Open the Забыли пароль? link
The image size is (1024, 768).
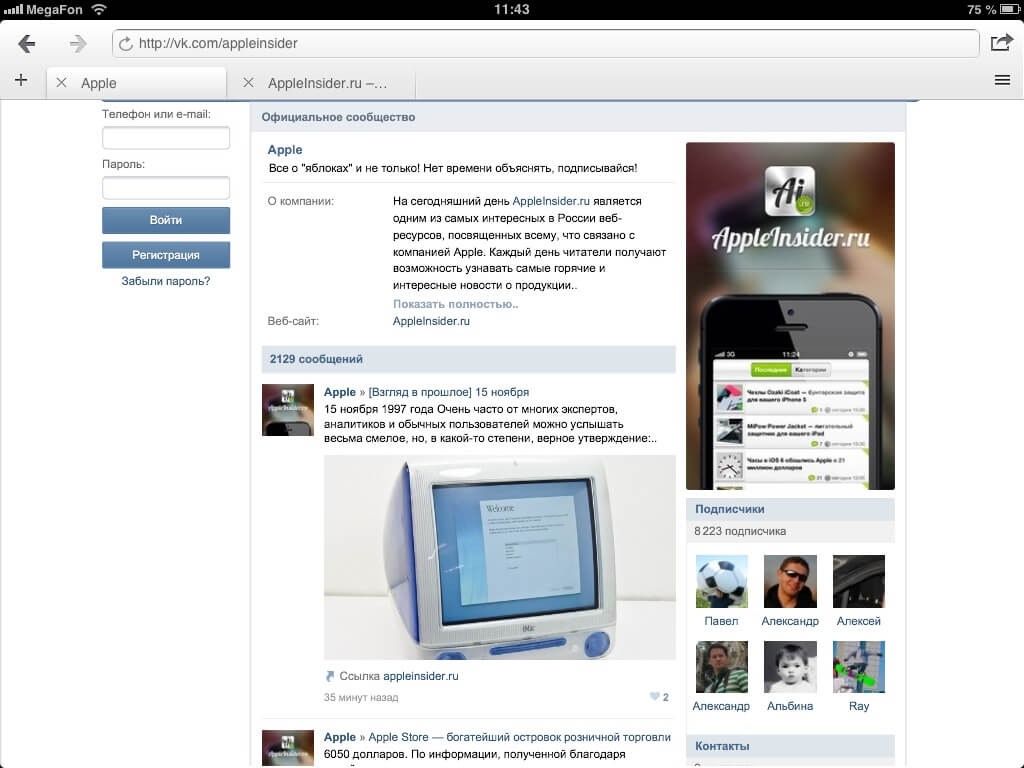tap(166, 281)
